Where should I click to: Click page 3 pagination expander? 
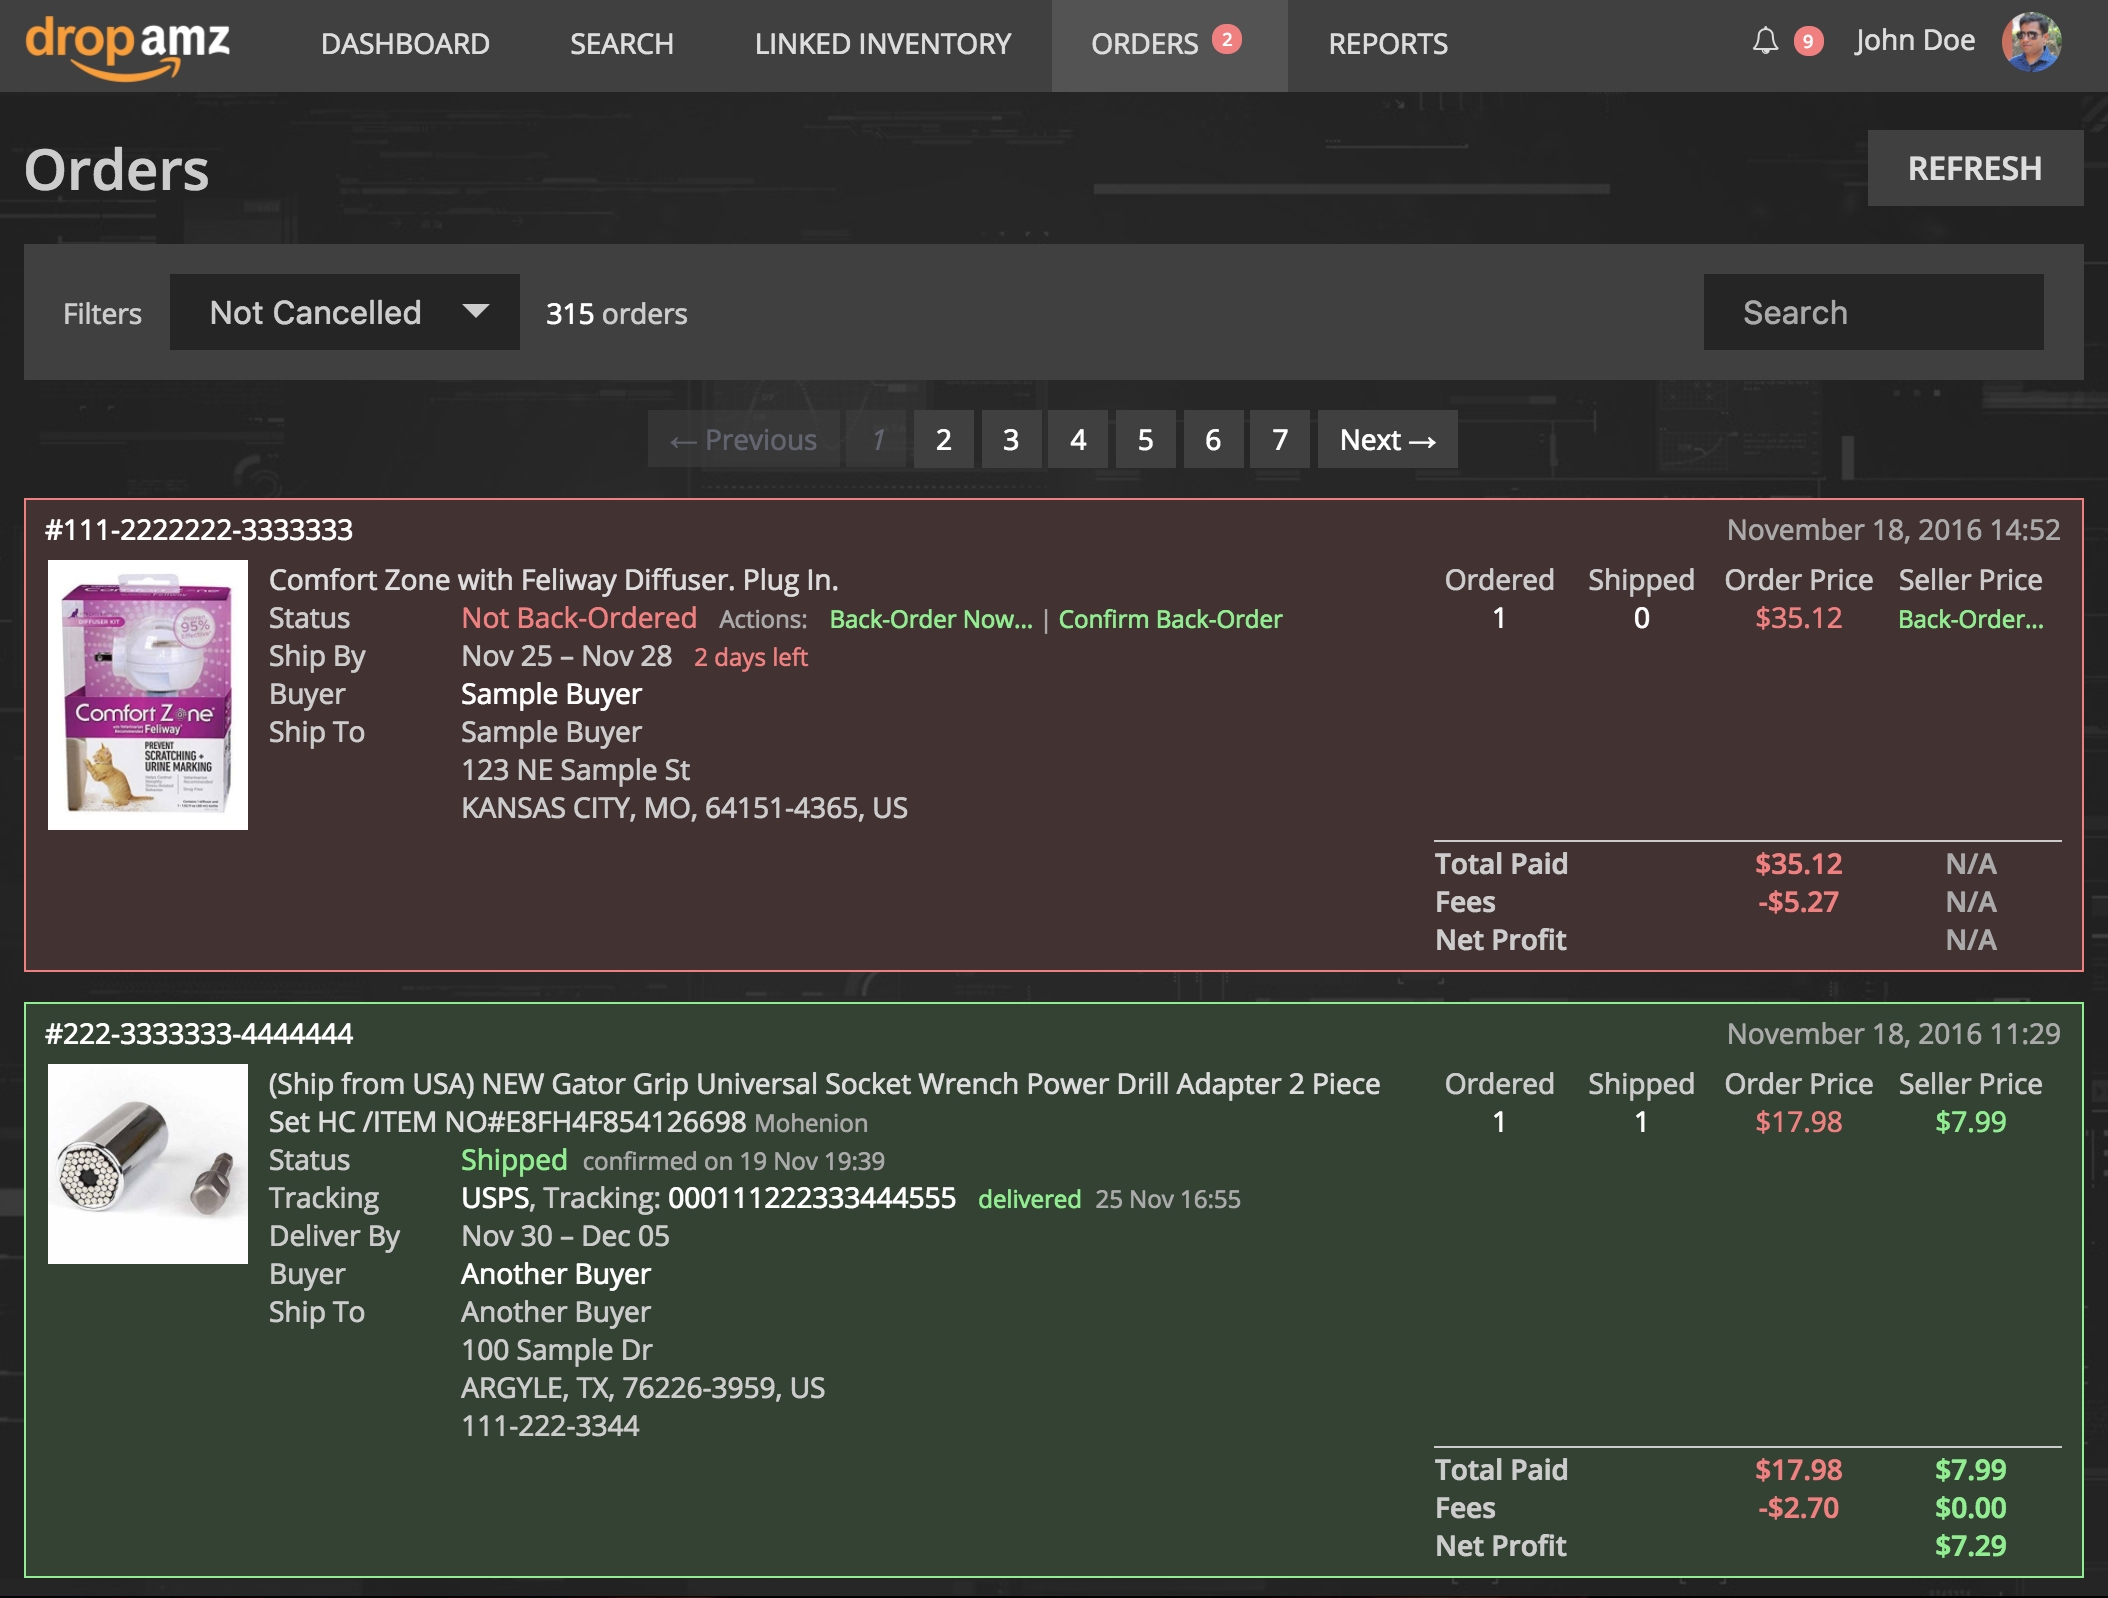pos(1010,438)
